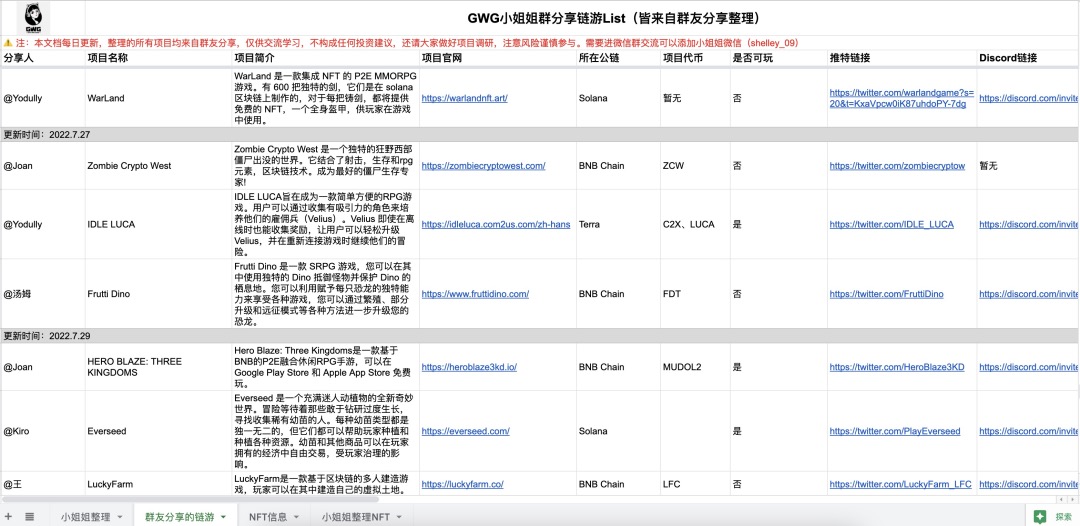Viewport: 1080px width, 526px height.
Task: Click the red disclaimer notice row
Action: pyautogui.click(x=540, y=43)
